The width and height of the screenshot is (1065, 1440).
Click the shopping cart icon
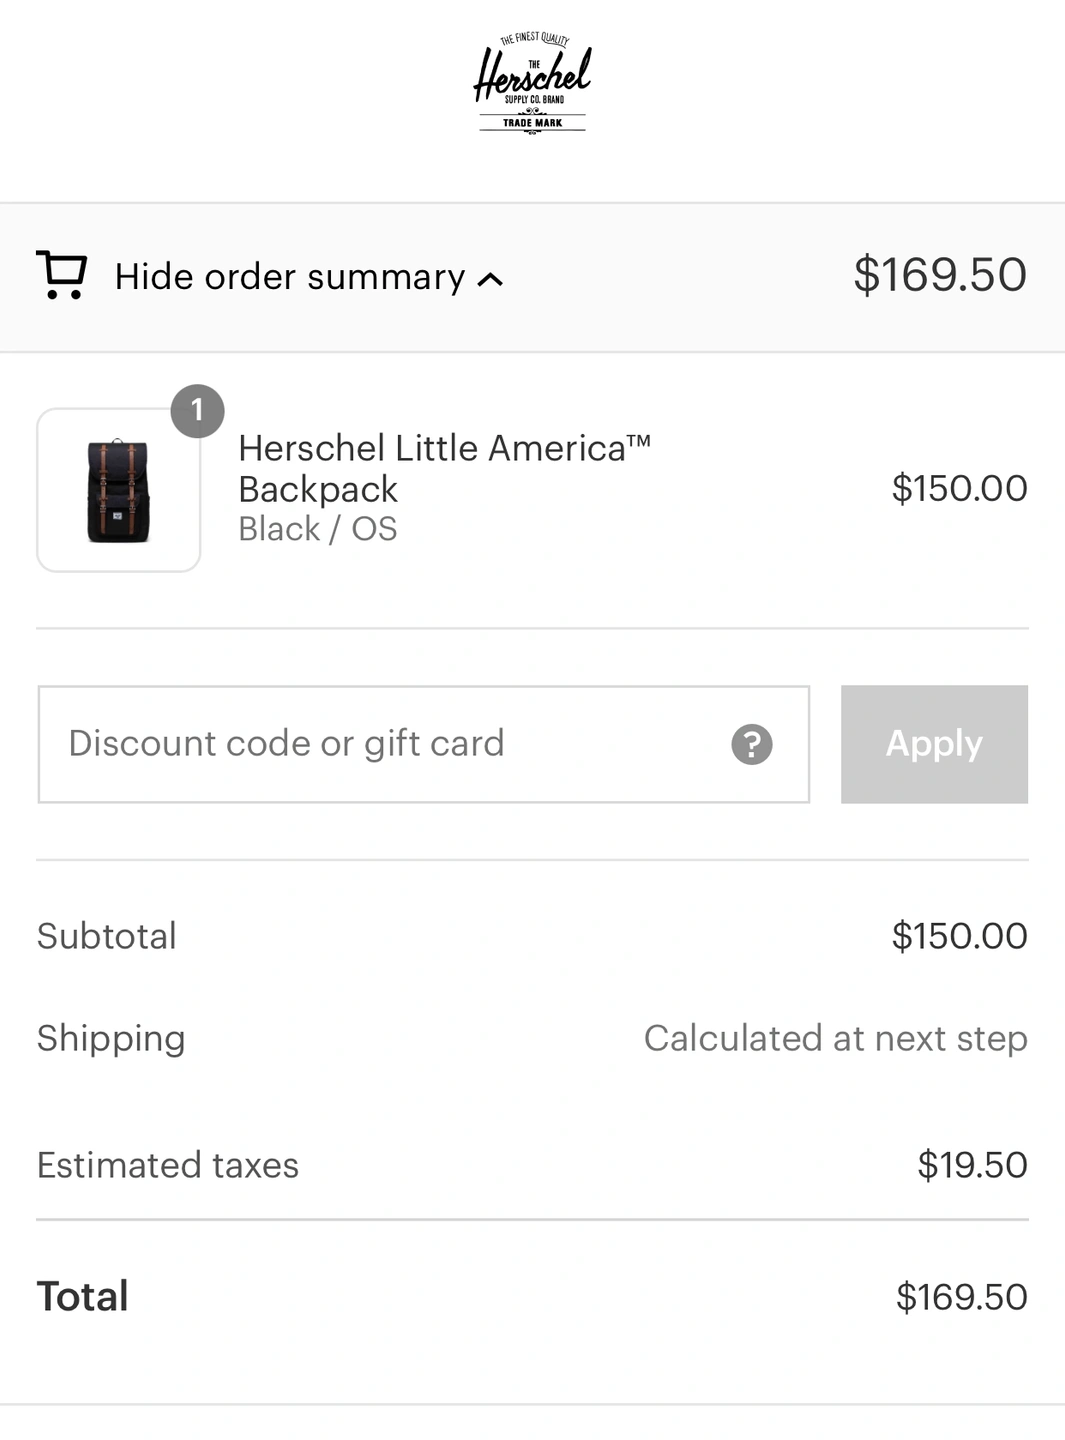point(62,275)
